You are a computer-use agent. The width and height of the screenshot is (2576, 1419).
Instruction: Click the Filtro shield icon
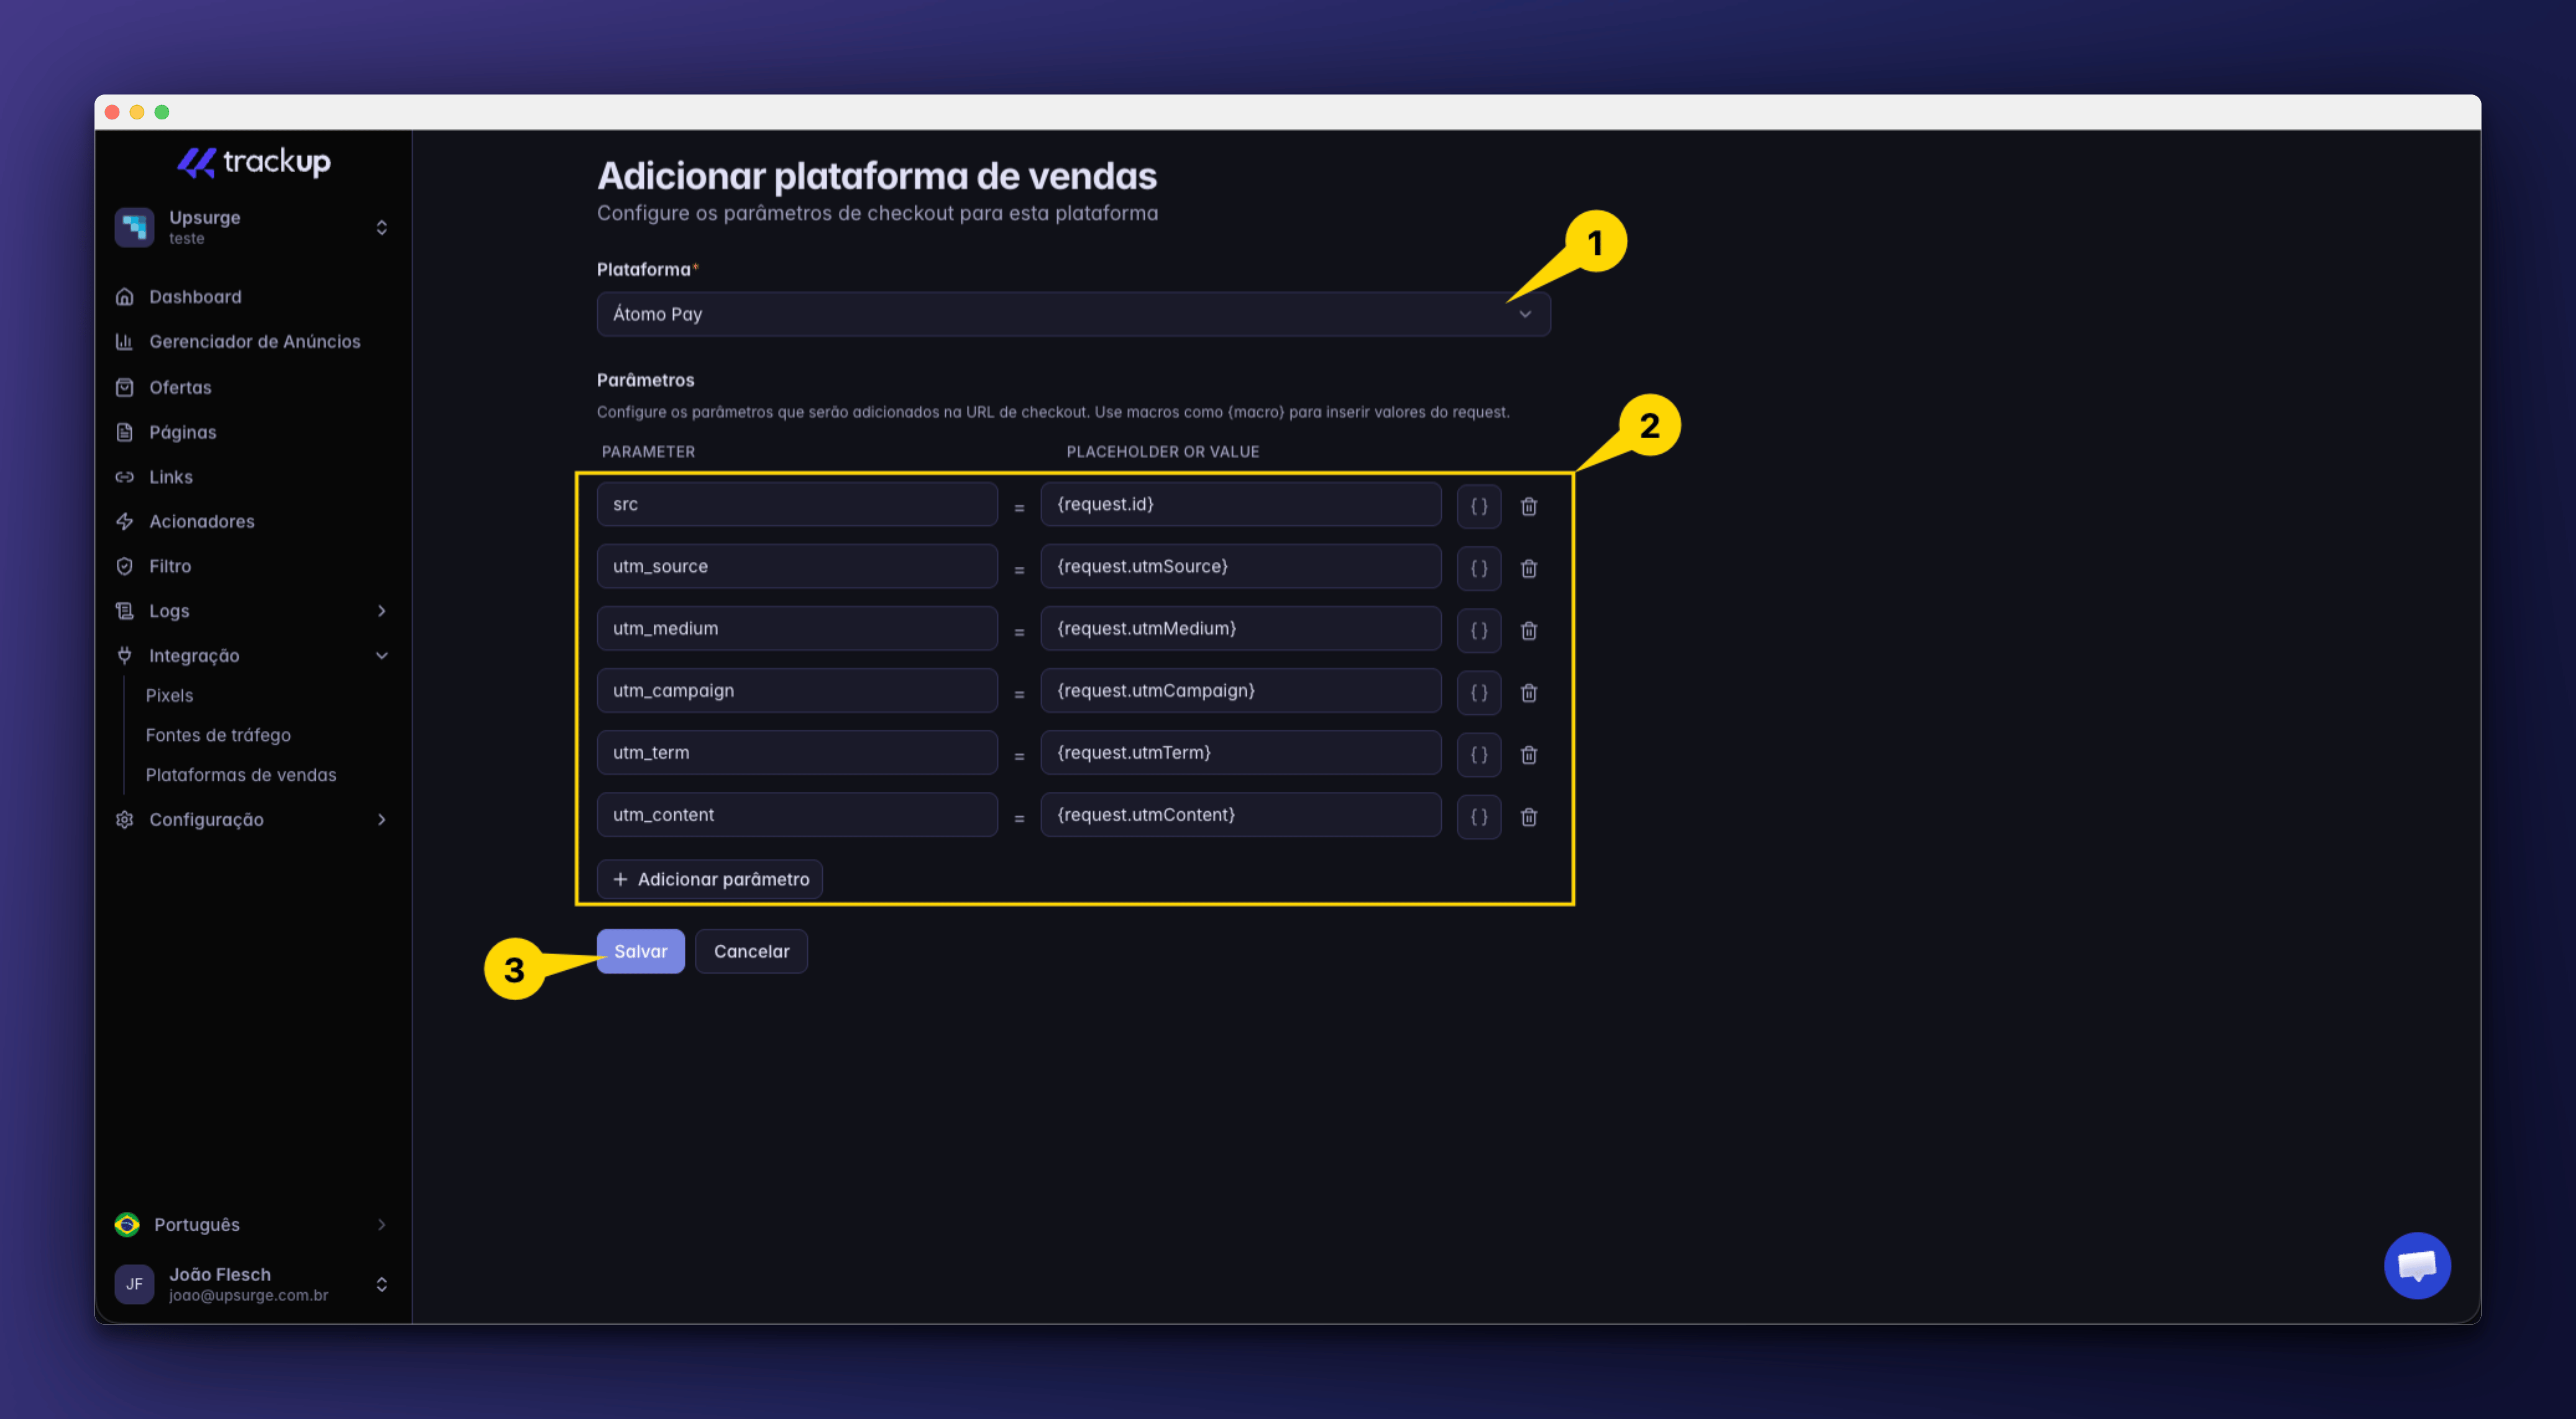pos(125,566)
